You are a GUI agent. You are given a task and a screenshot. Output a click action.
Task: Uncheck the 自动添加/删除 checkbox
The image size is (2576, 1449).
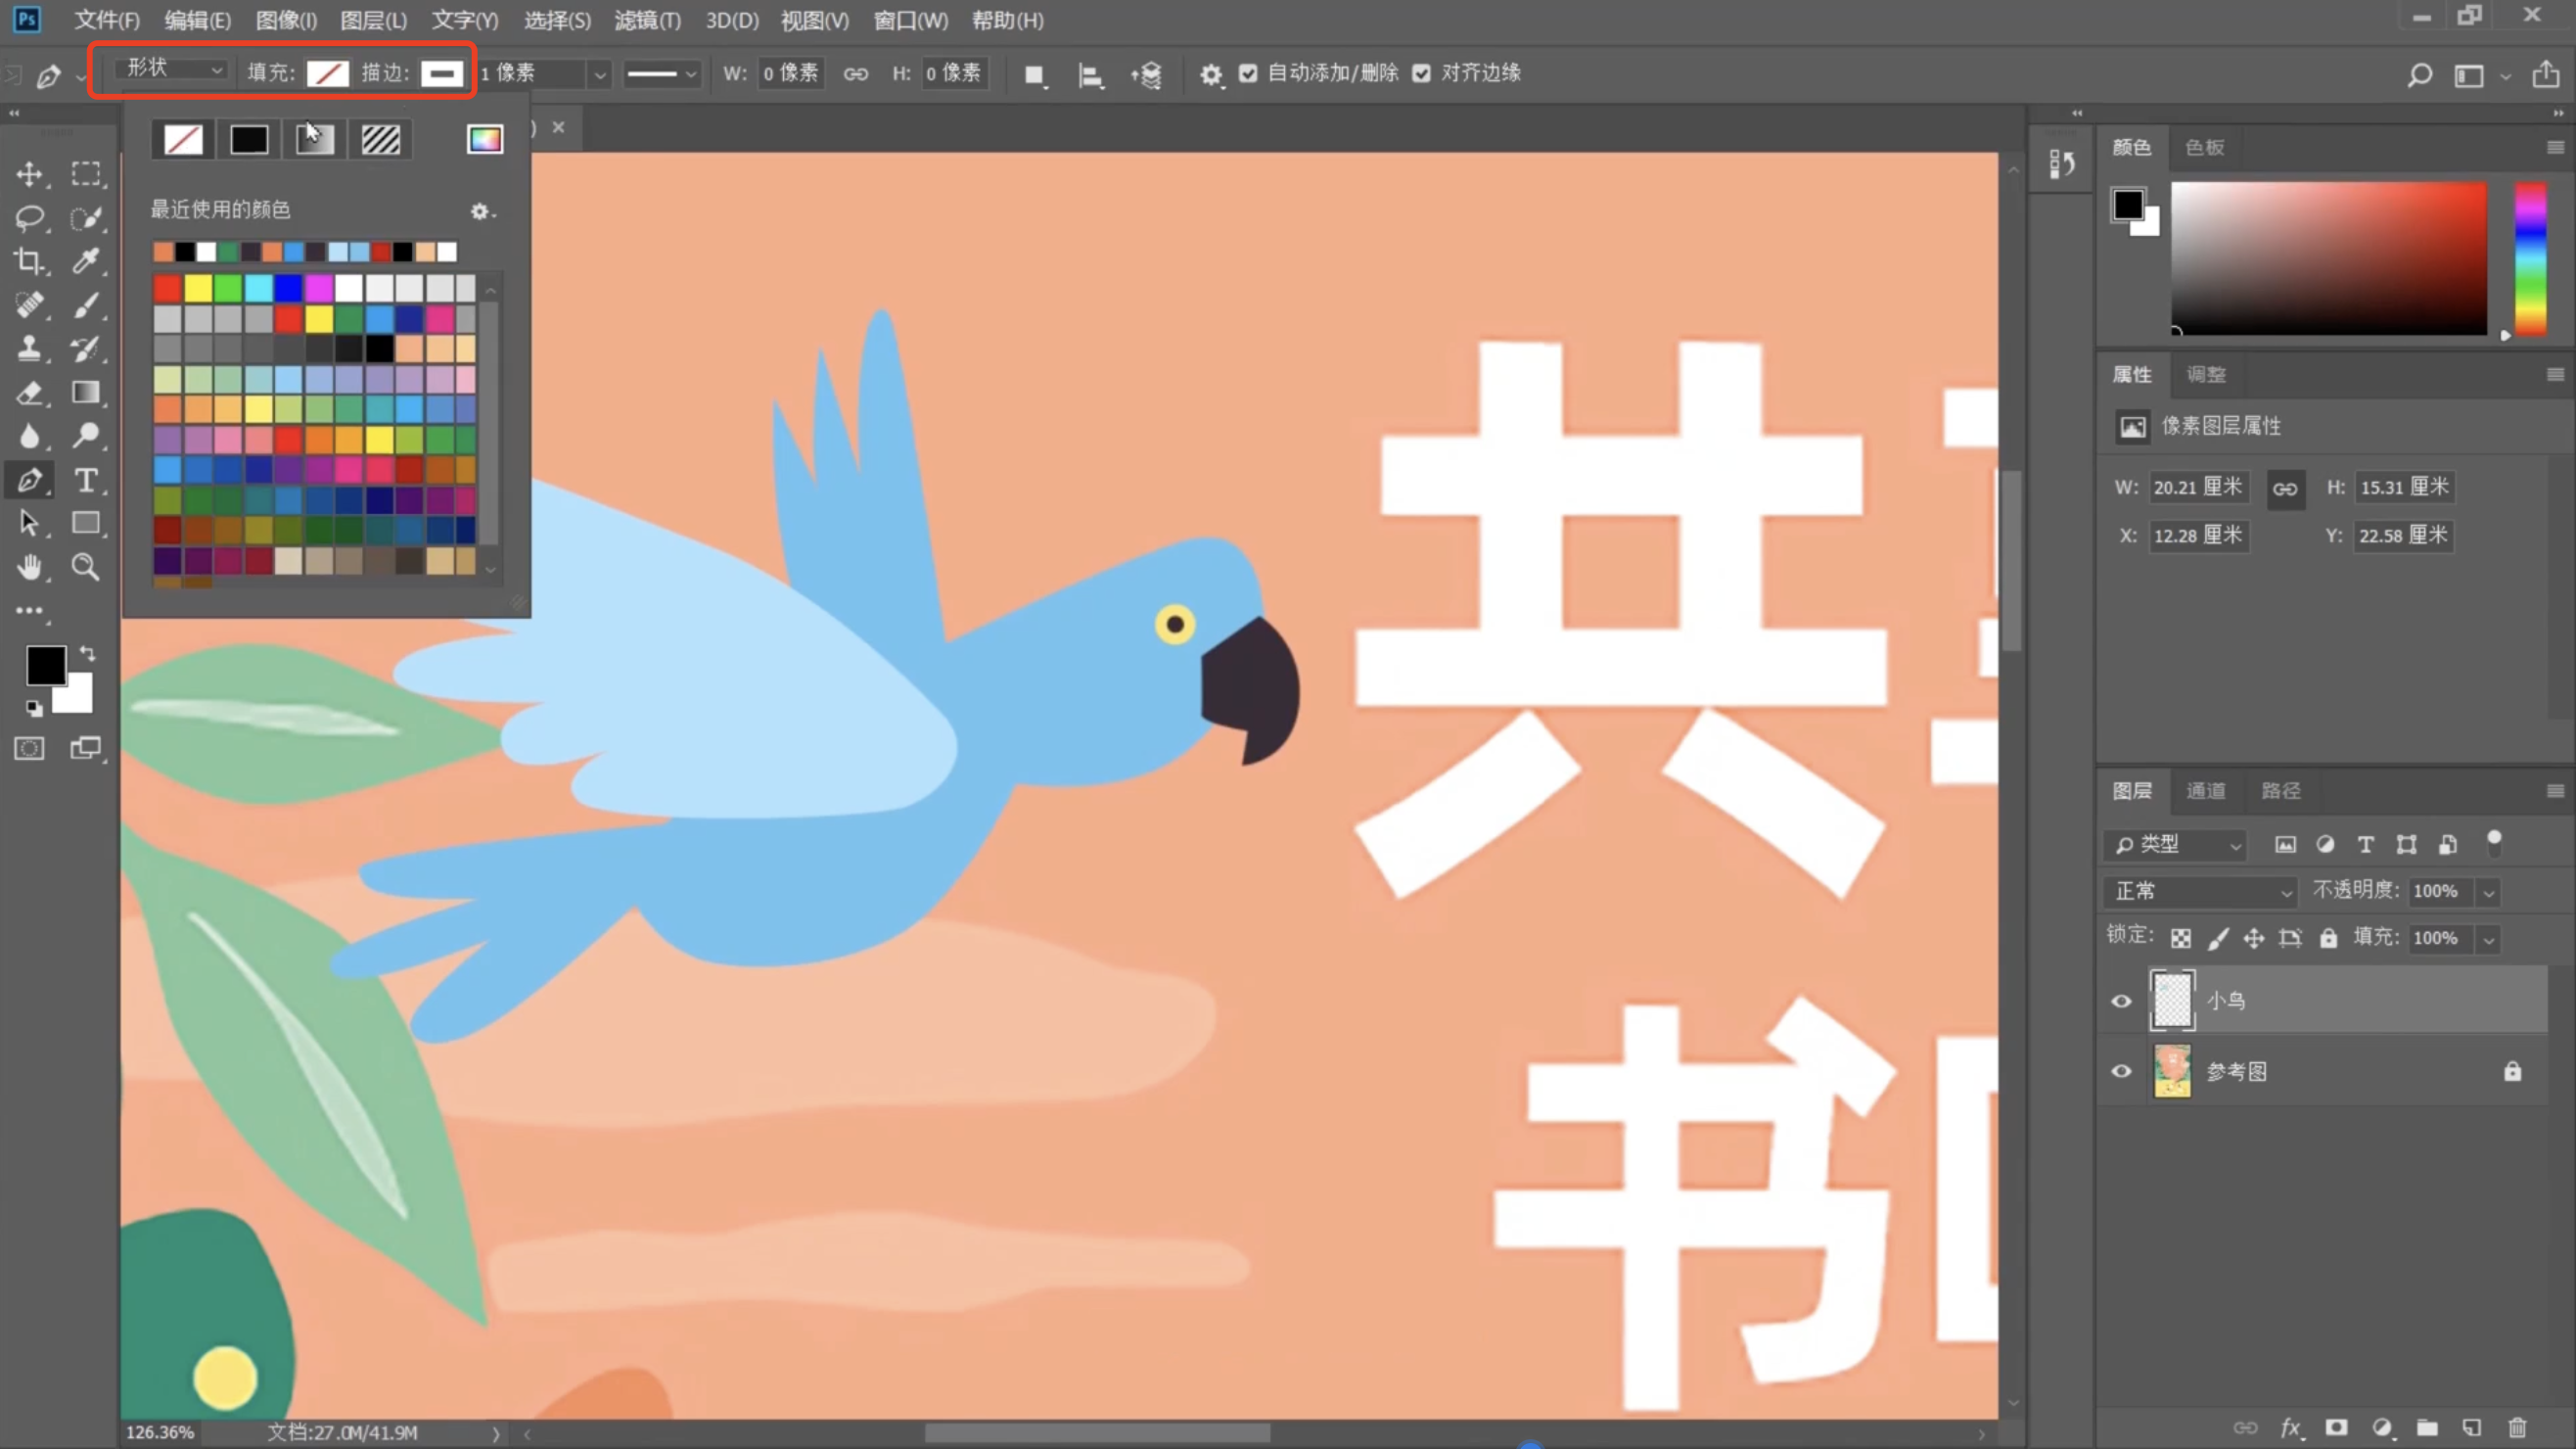(1248, 73)
